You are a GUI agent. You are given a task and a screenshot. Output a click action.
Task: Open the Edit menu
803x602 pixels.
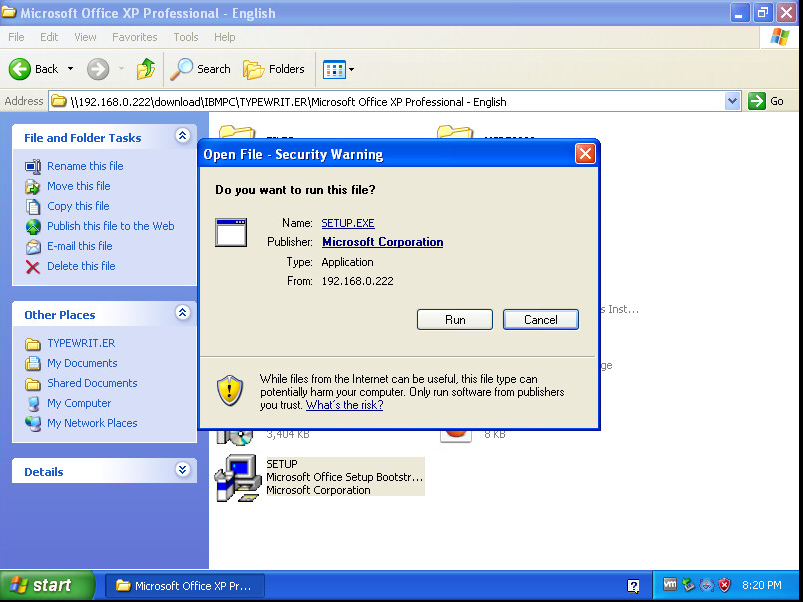pyautogui.click(x=49, y=37)
